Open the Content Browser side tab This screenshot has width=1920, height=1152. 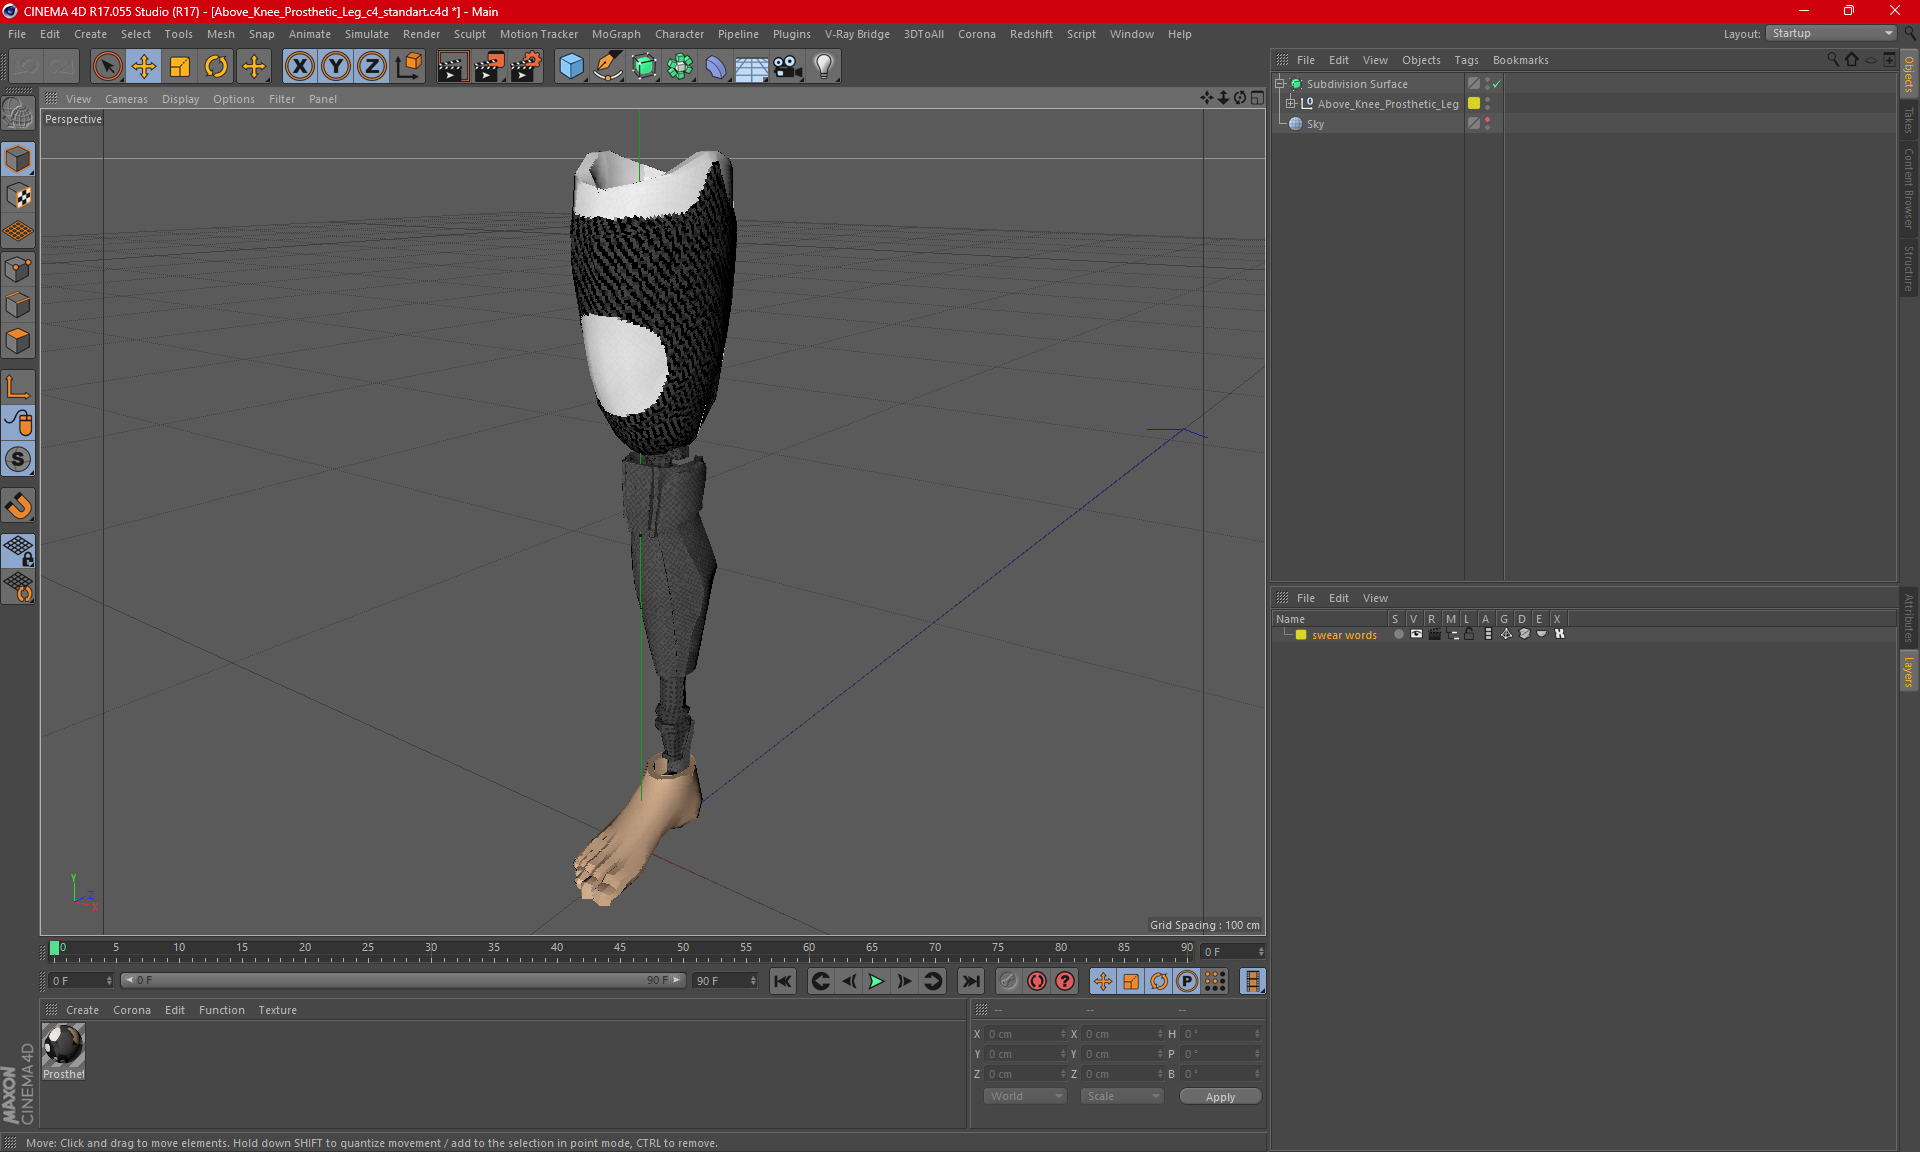pyautogui.click(x=1909, y=188)
